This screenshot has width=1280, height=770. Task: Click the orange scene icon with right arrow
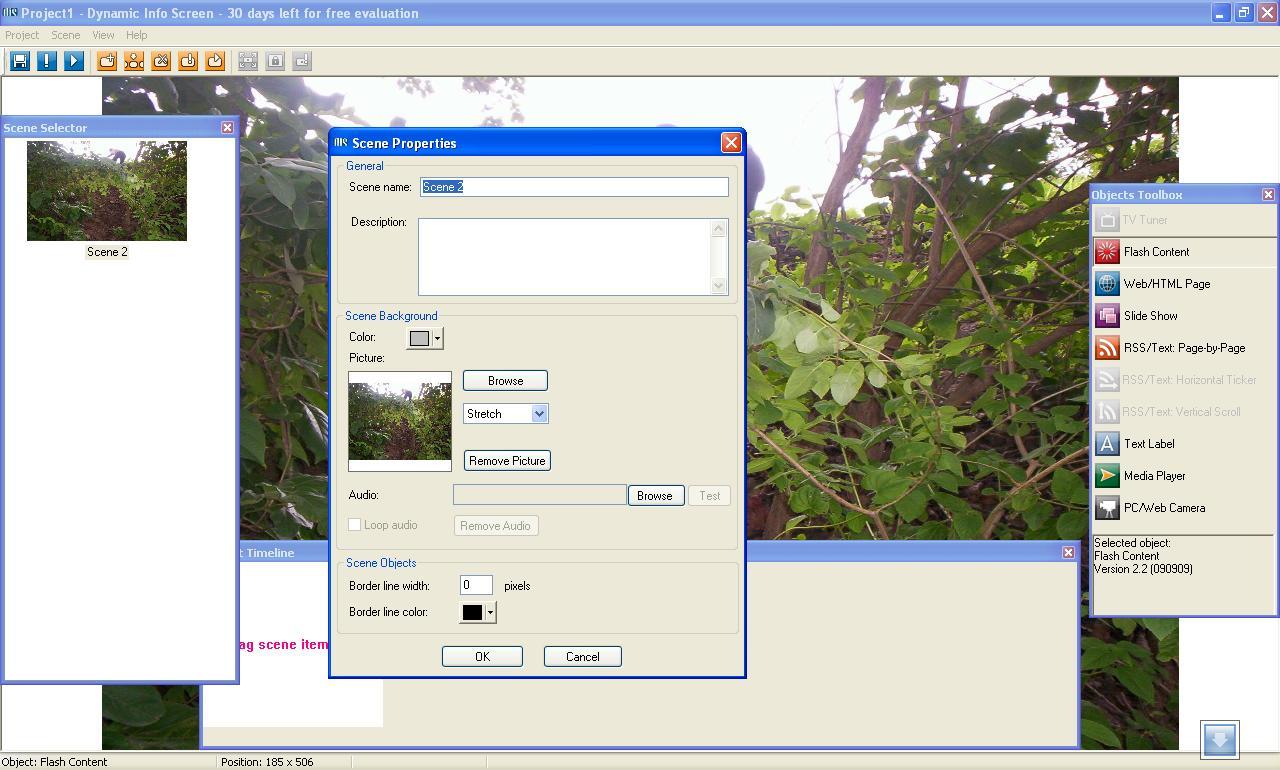coord(215,61)
